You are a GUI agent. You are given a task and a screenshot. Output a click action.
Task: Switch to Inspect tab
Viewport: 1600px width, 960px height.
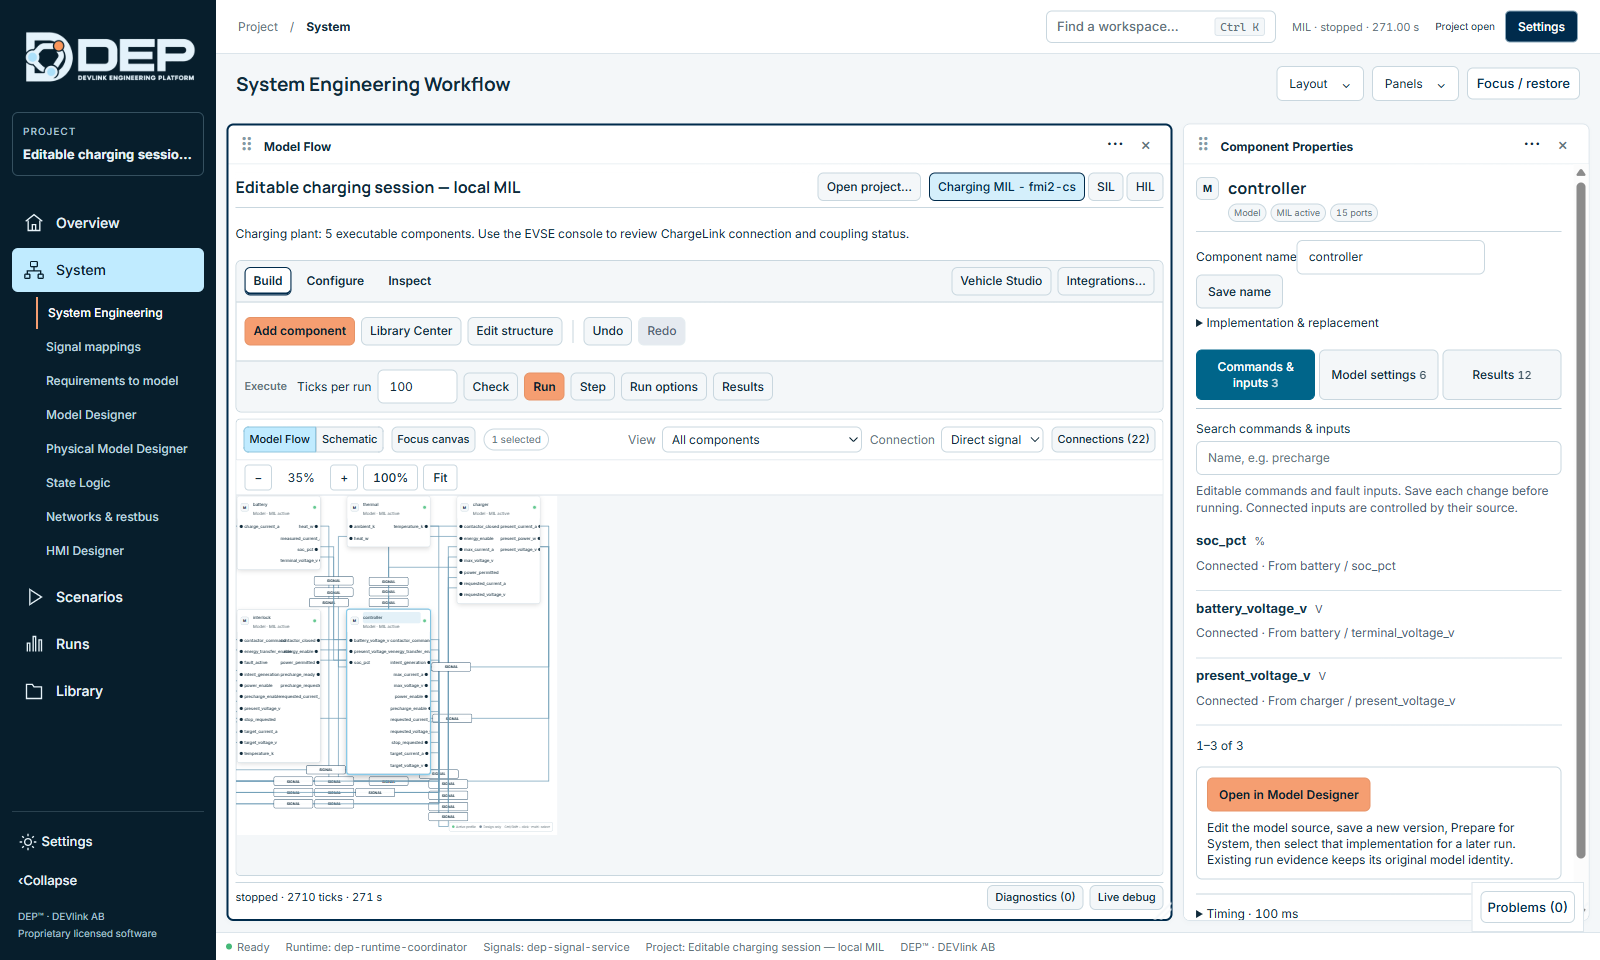pyautogui.click(x=409, y=281)
